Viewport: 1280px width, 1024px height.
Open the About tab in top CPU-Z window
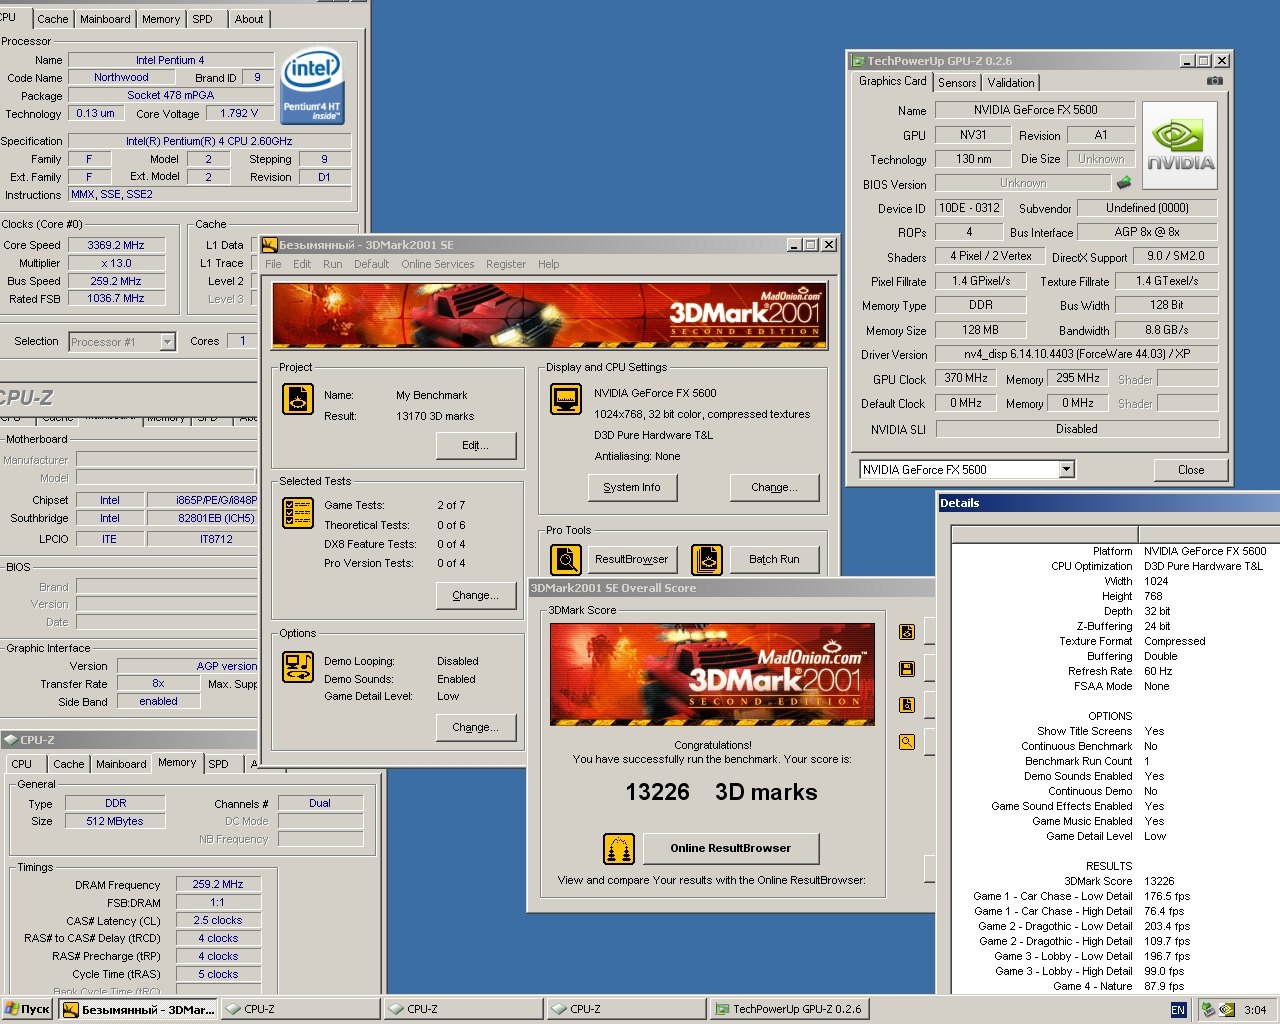click(249, 19)
